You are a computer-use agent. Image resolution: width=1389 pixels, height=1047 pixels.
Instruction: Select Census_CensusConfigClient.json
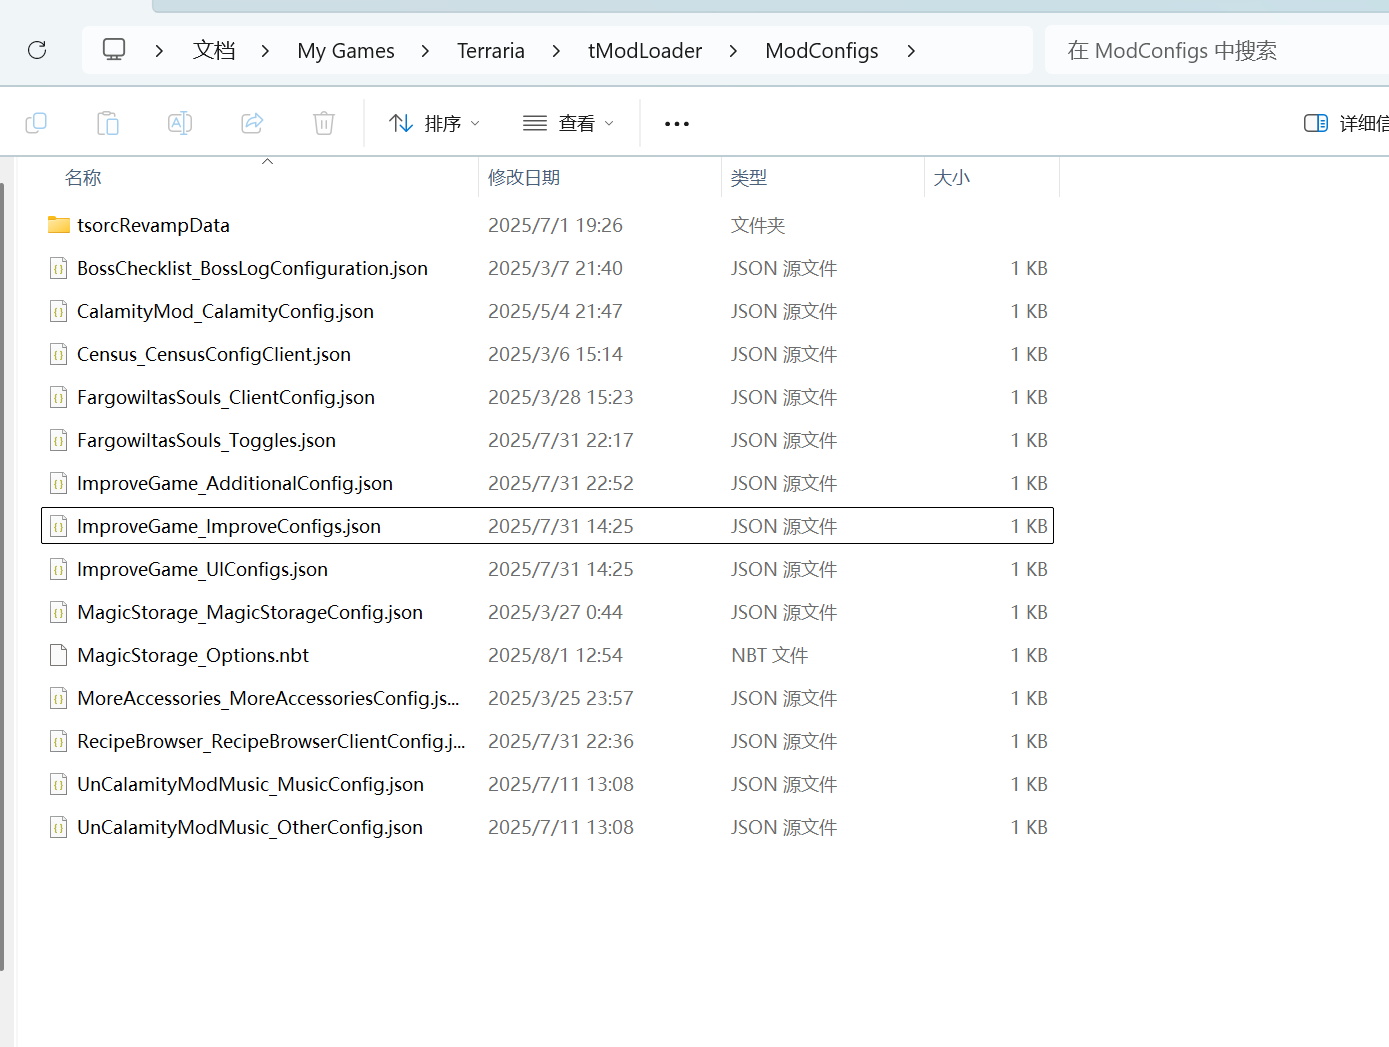214,354
